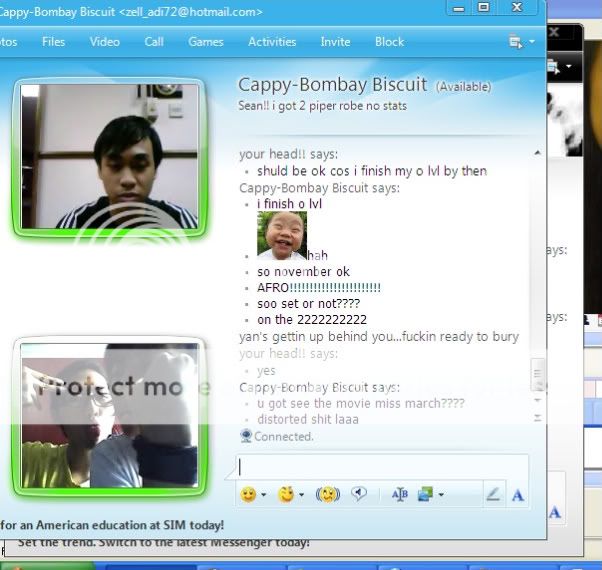This screenshot has height=570, width=602.
Task: Expand the arrow next to the show-menu icon
Action: (x=532, y=41)
